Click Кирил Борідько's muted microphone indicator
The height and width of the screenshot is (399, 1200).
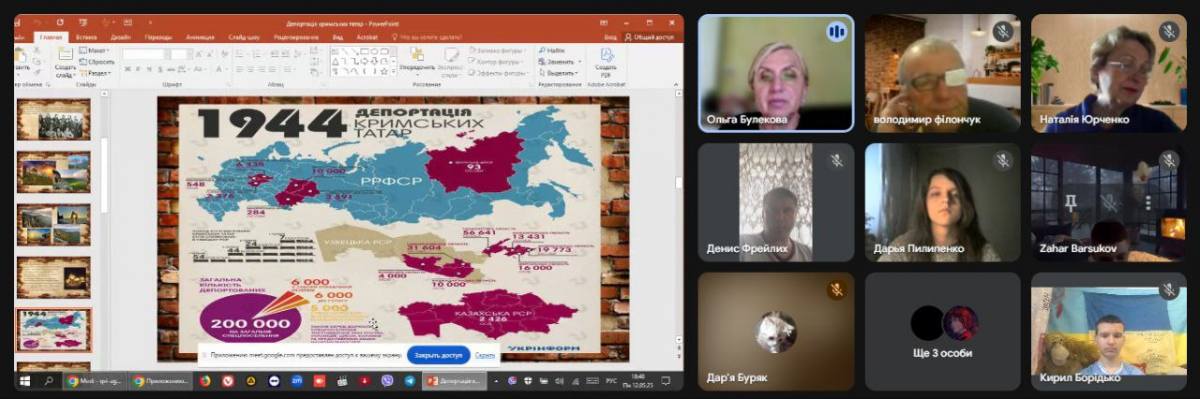click(x=1168, y=290)
